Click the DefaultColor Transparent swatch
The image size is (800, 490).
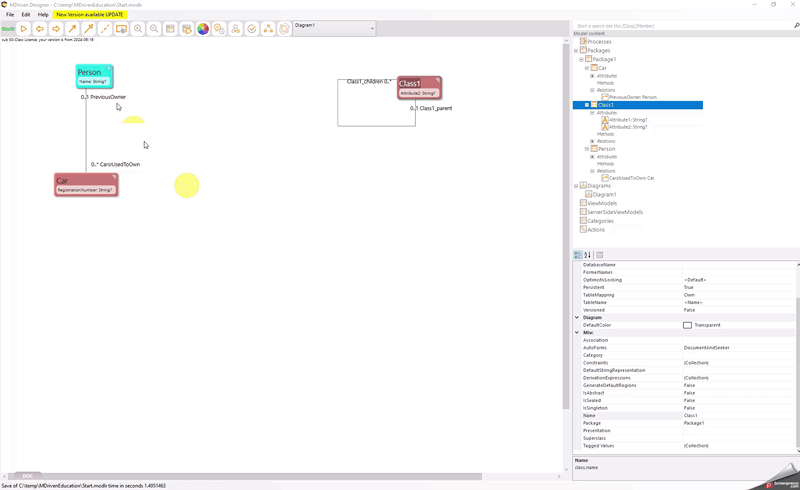click(x=687, y=325)
